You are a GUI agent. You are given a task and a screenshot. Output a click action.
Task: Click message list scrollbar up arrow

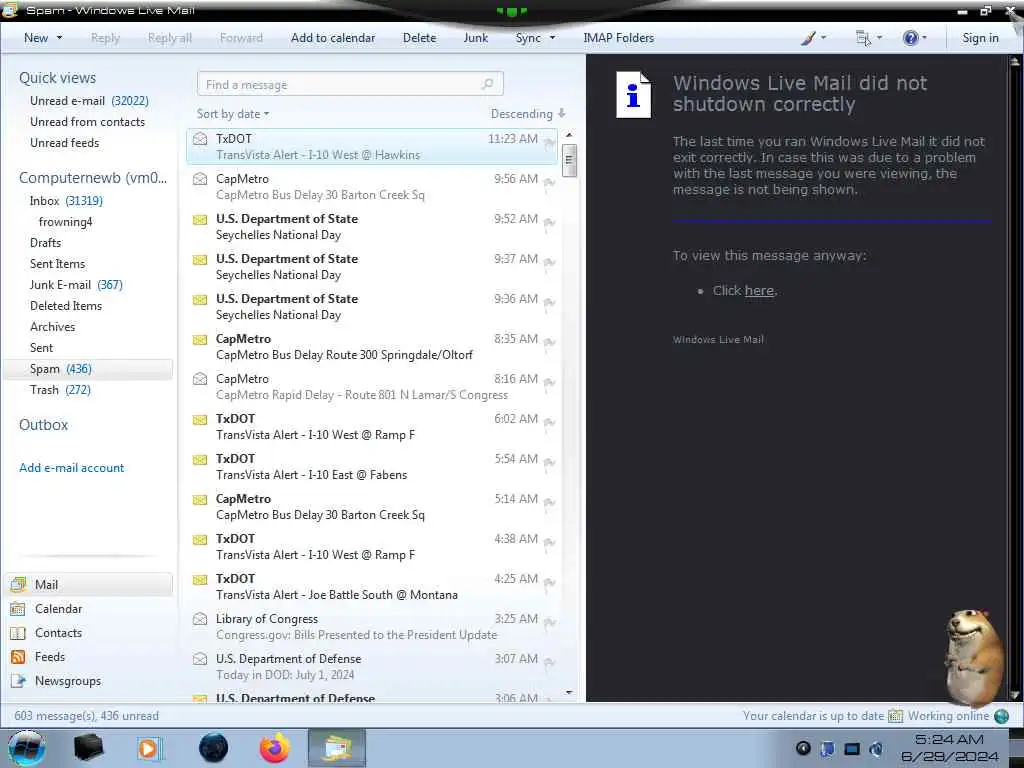pos(569,135)
